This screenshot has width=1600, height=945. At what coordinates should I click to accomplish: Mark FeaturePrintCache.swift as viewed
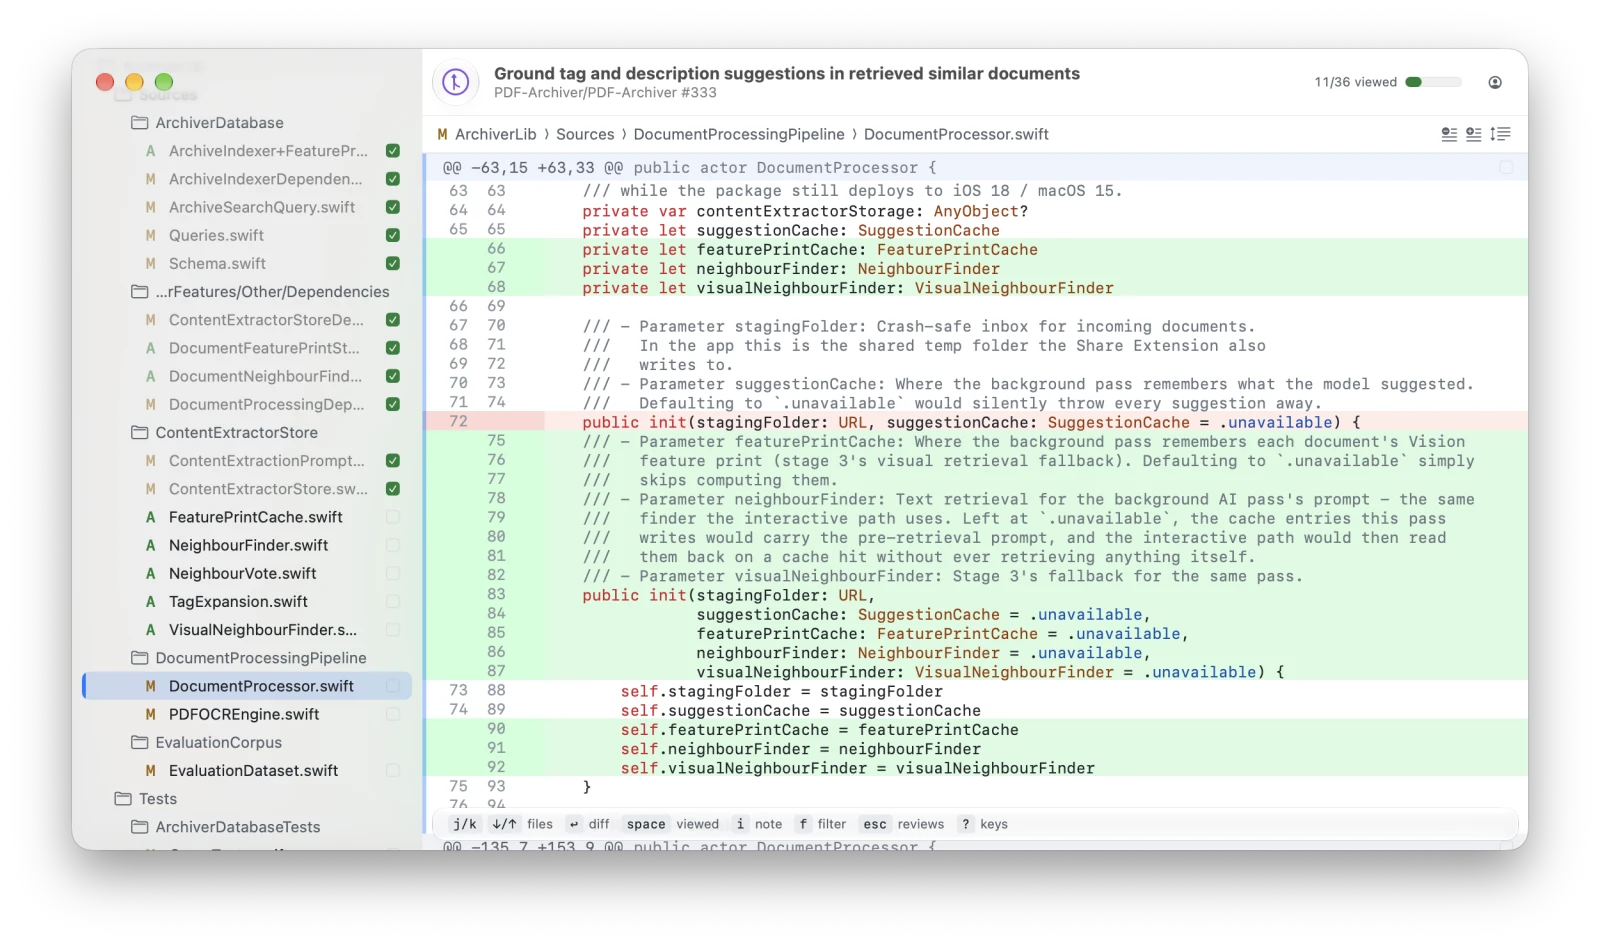(393, 517)
